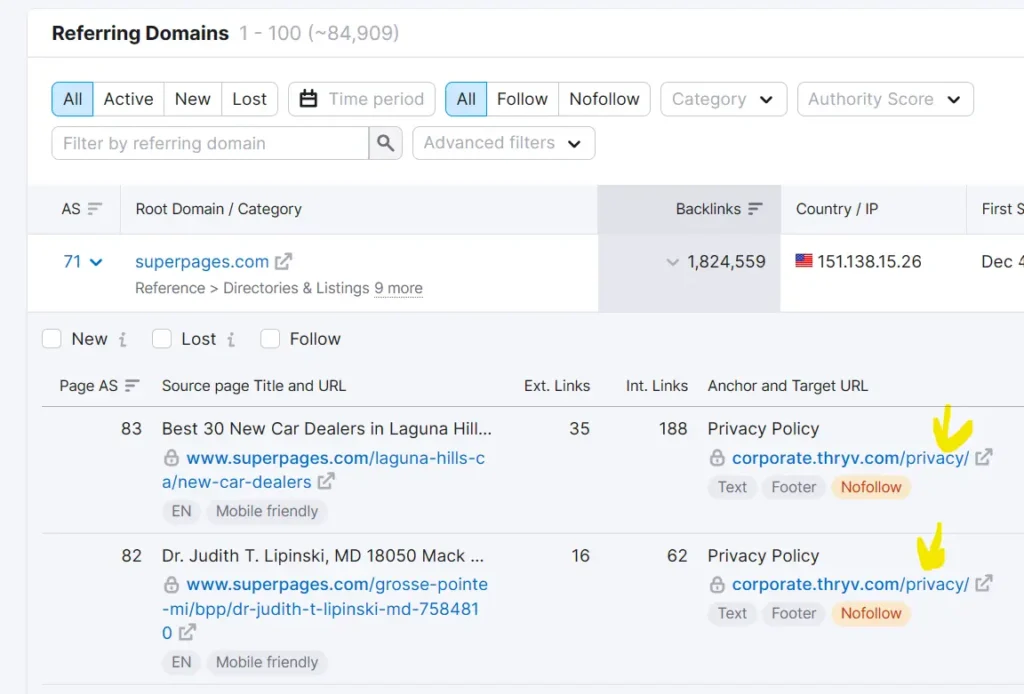
Task: Check the New checkbox
Action: click(x=52, y=339)
